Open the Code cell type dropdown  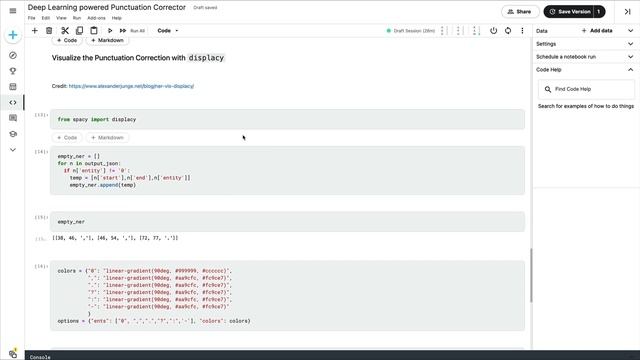[x=168, y=31]
